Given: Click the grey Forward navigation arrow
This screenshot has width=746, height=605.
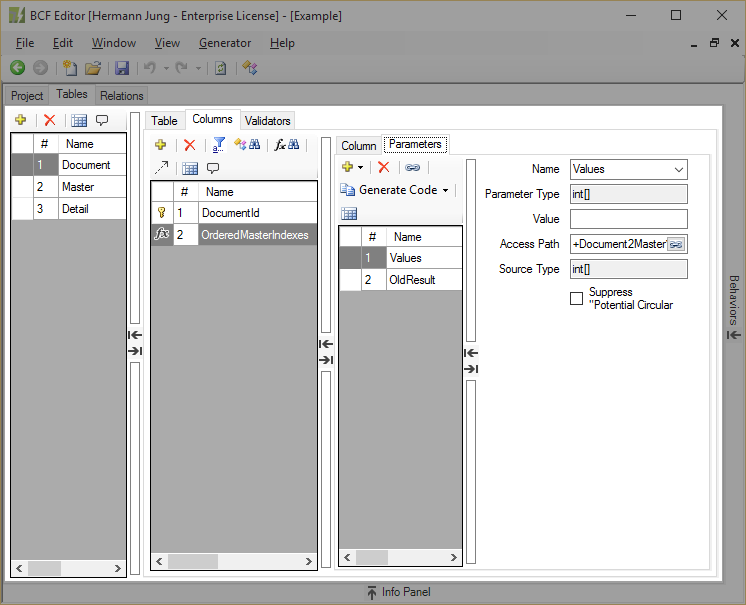Looking at the screenshot, I should click(40, 68).
